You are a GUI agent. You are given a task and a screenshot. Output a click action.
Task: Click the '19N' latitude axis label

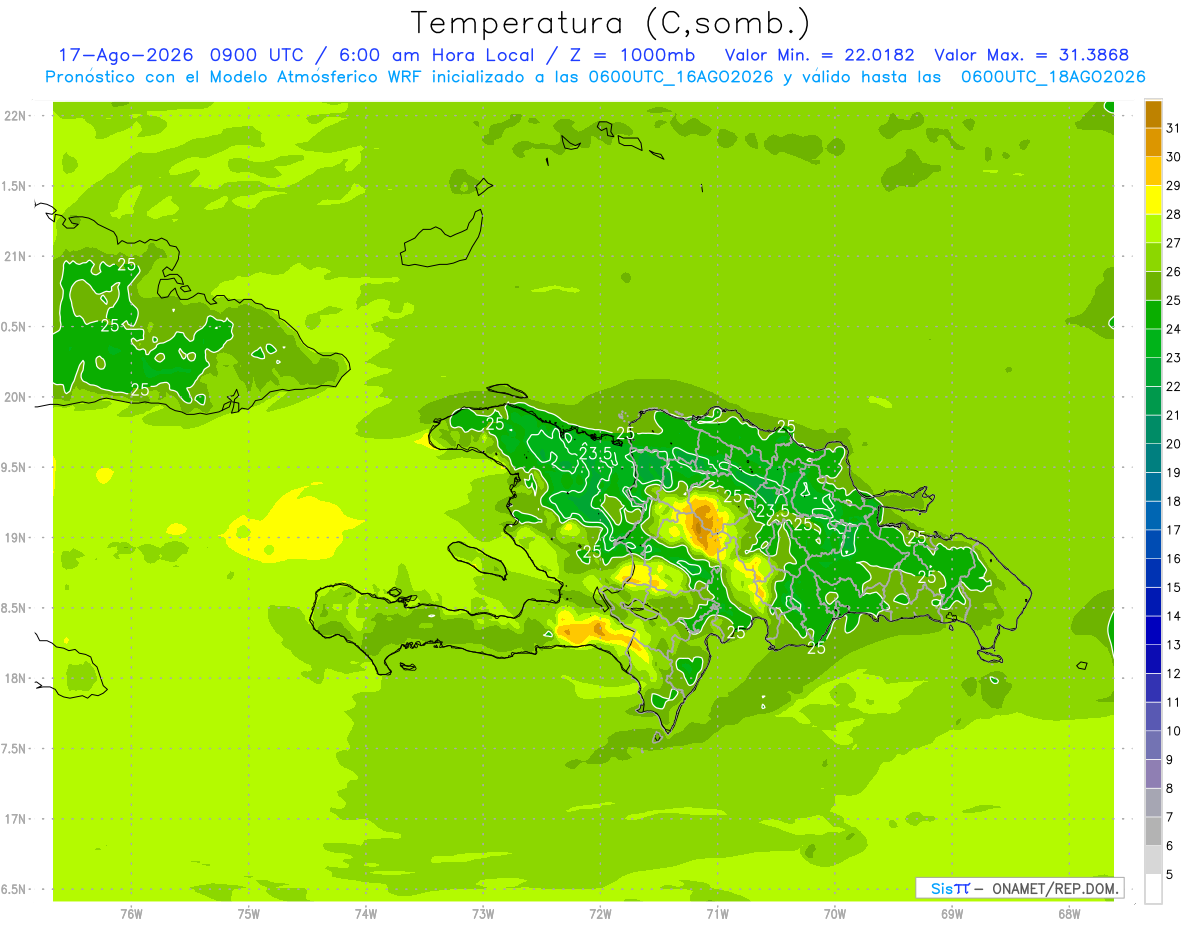15,538
